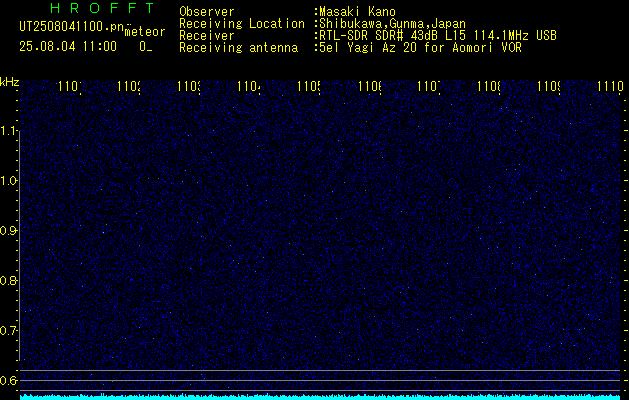Click the 1104 time axis label

[249, 87]
